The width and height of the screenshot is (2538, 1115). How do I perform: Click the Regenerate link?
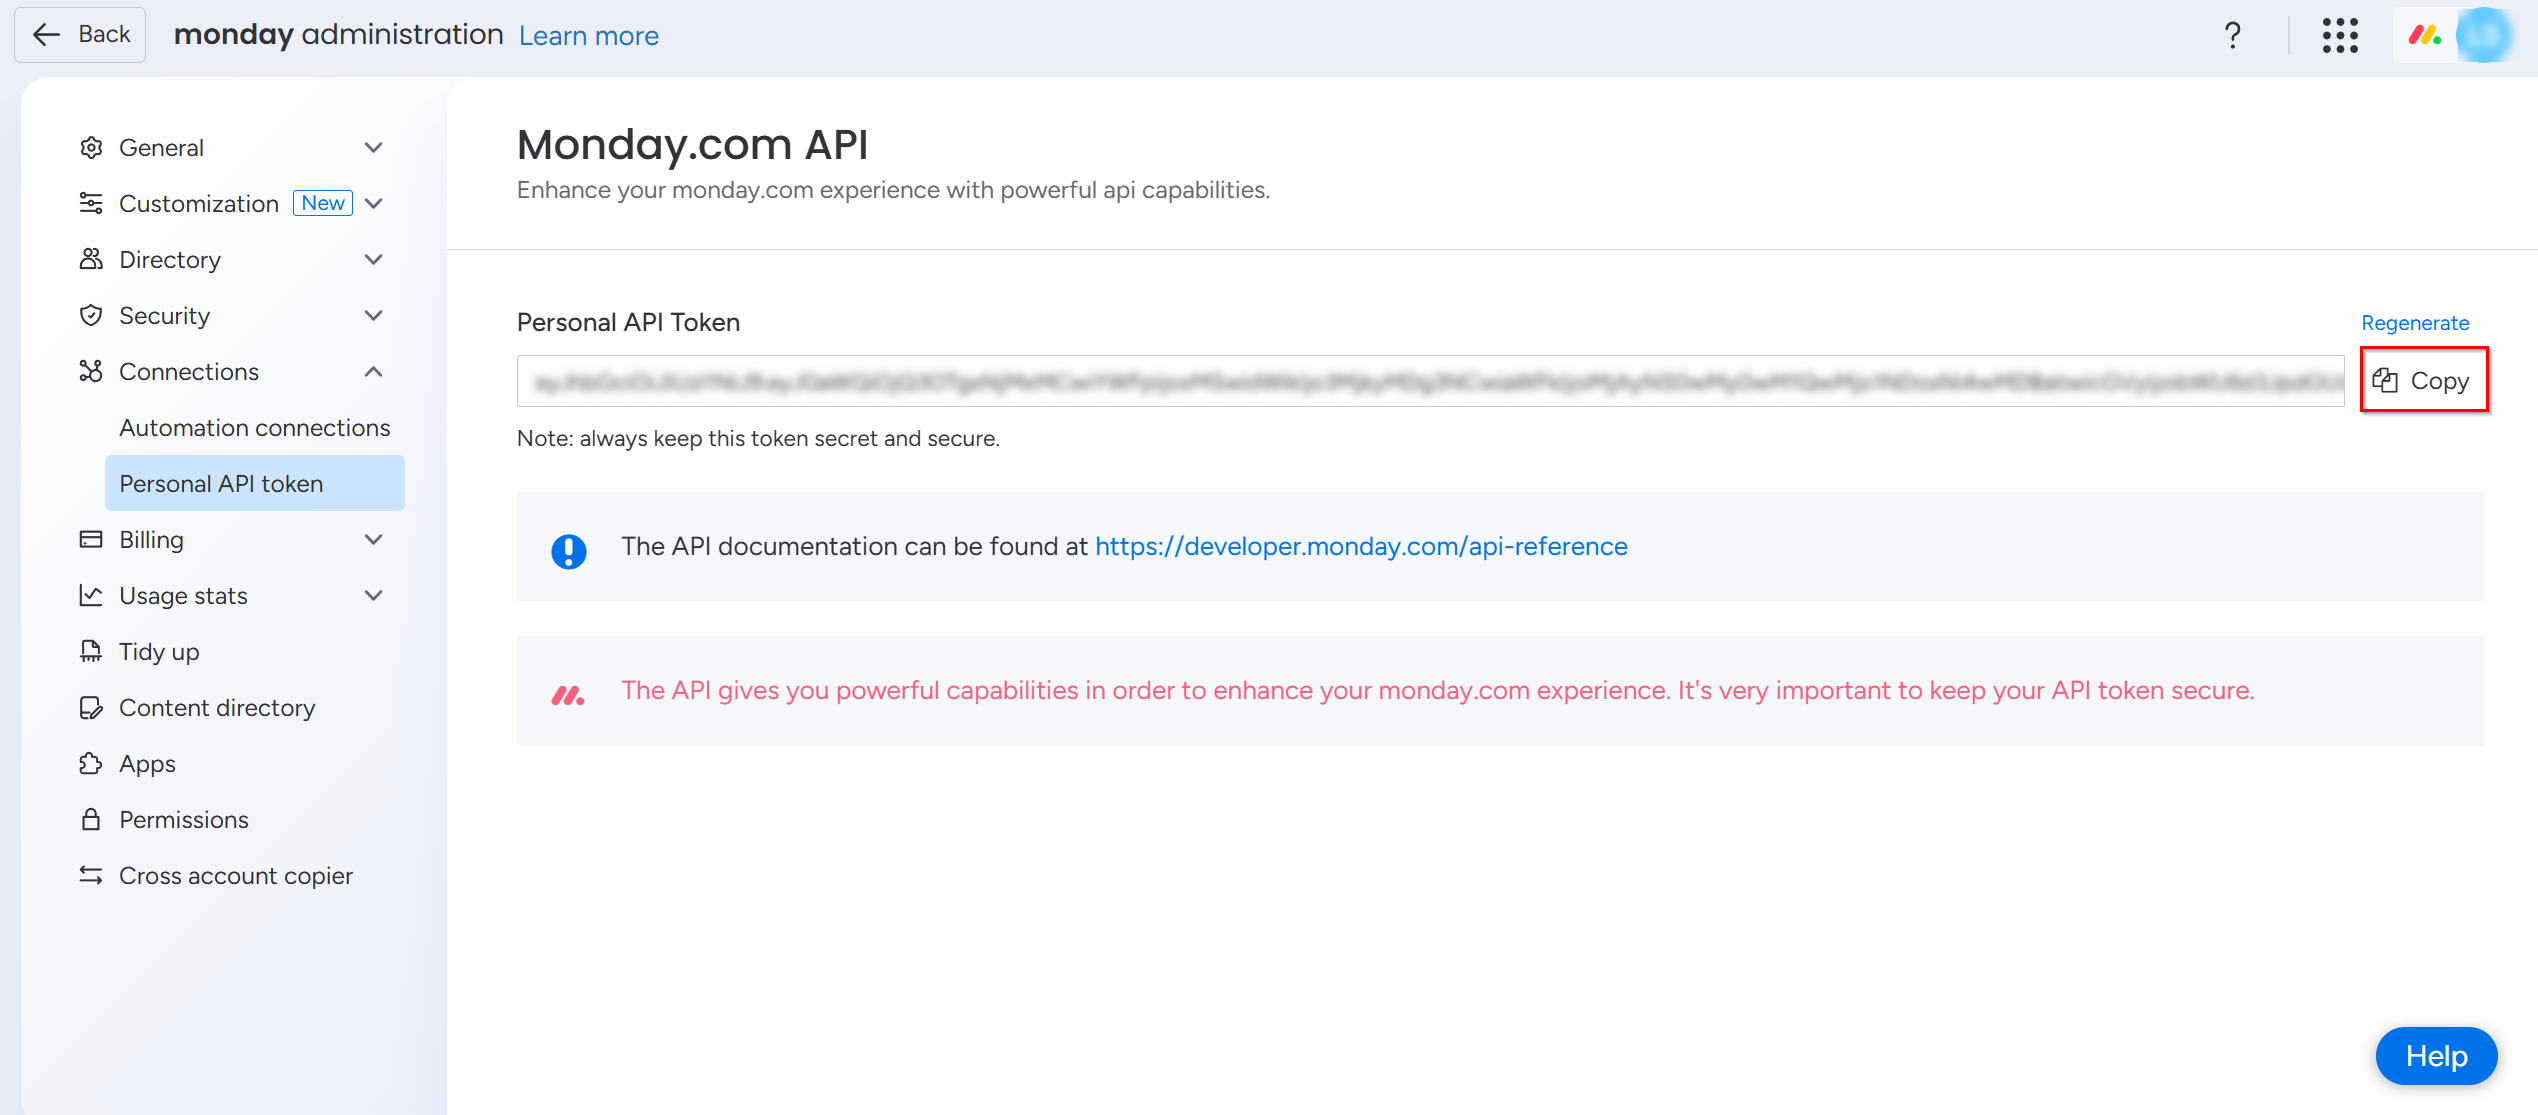[x=2415, y=322]
